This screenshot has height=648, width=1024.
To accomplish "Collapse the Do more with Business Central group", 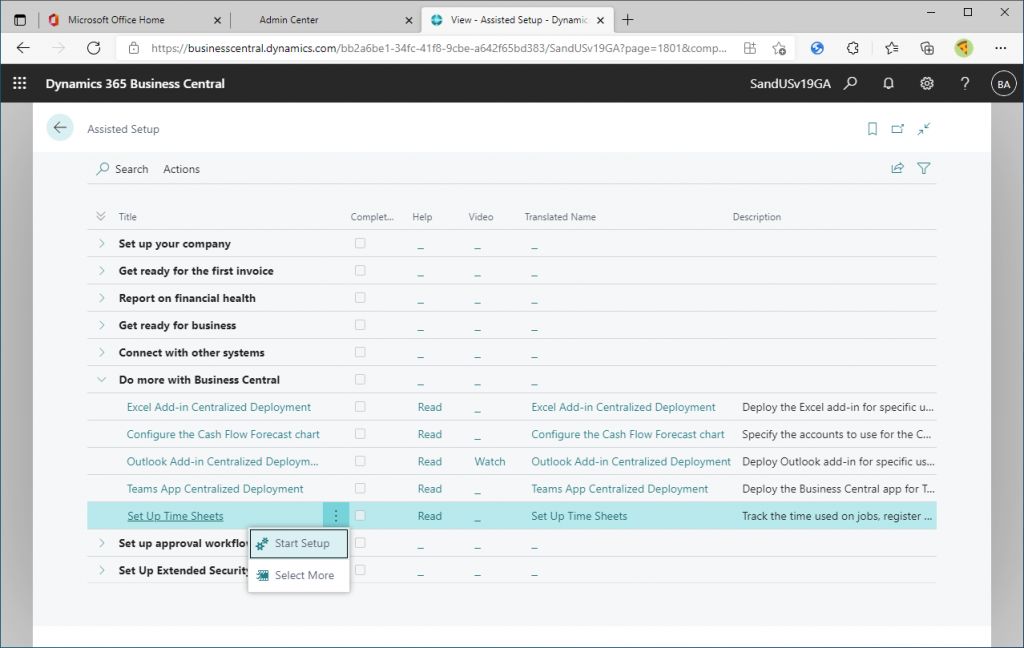I will (x=101, y=380).
